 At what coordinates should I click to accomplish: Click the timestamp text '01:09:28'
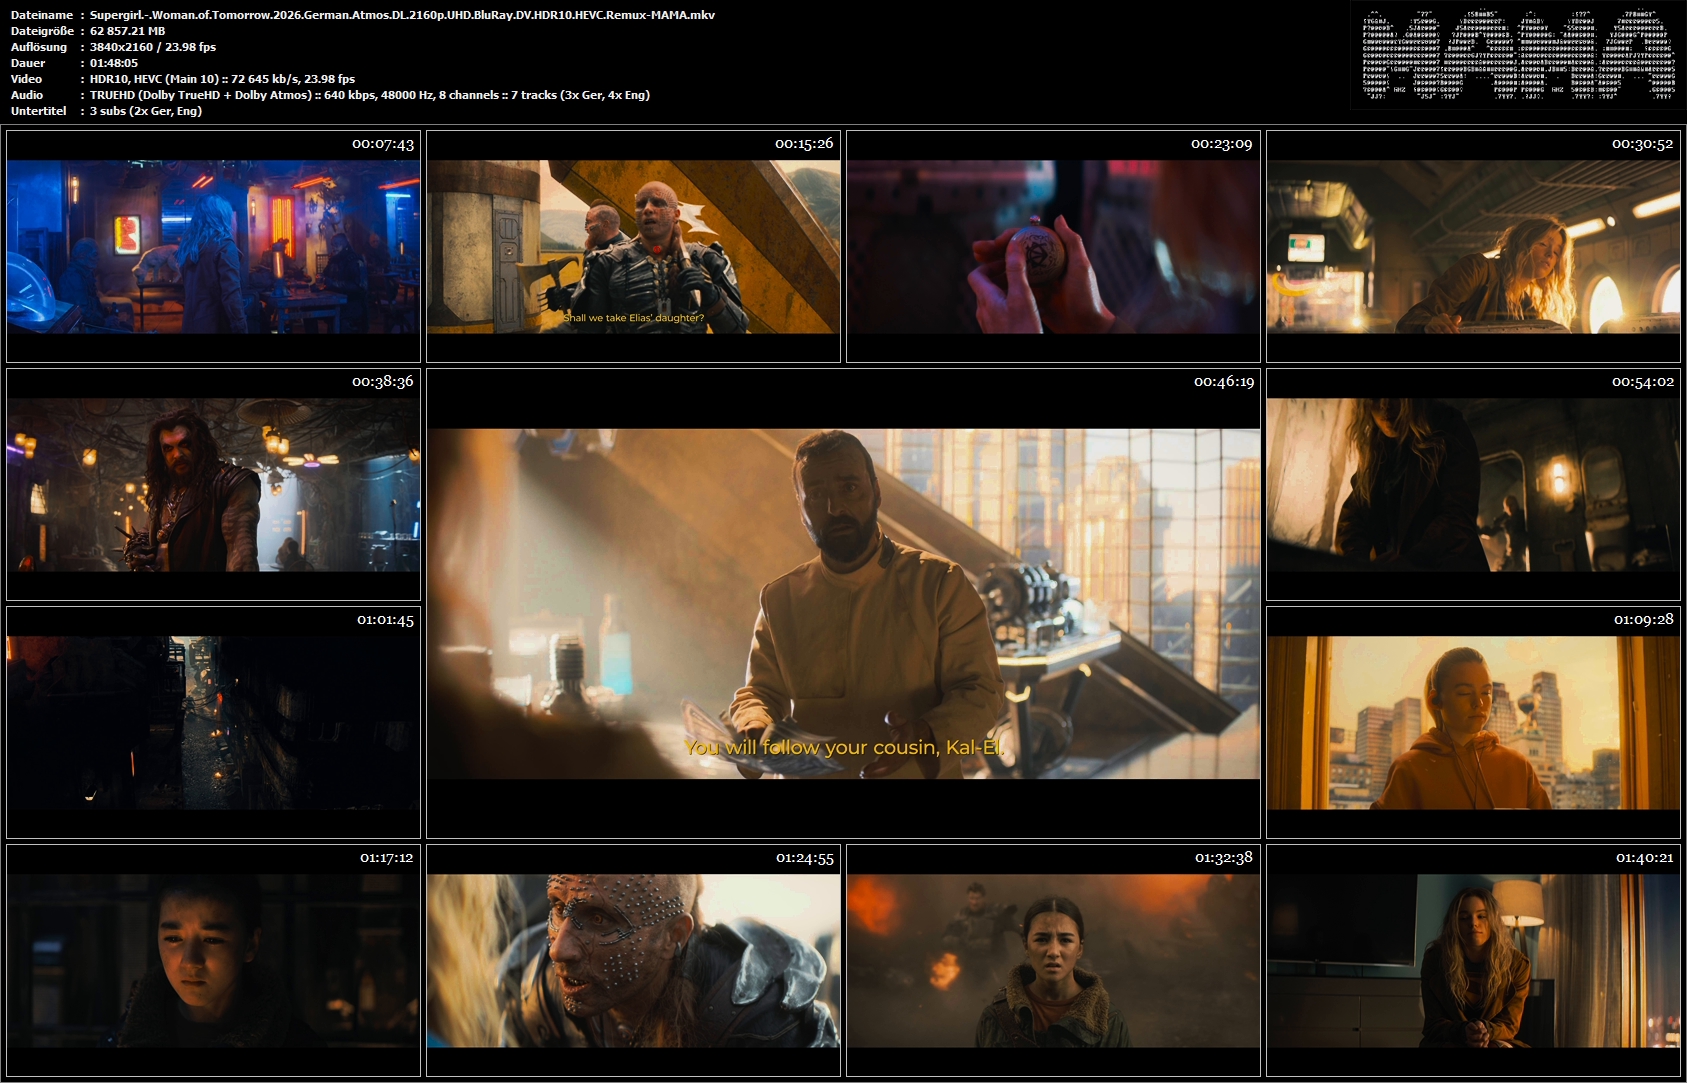pyautogui.click(x=1644, y=620)
